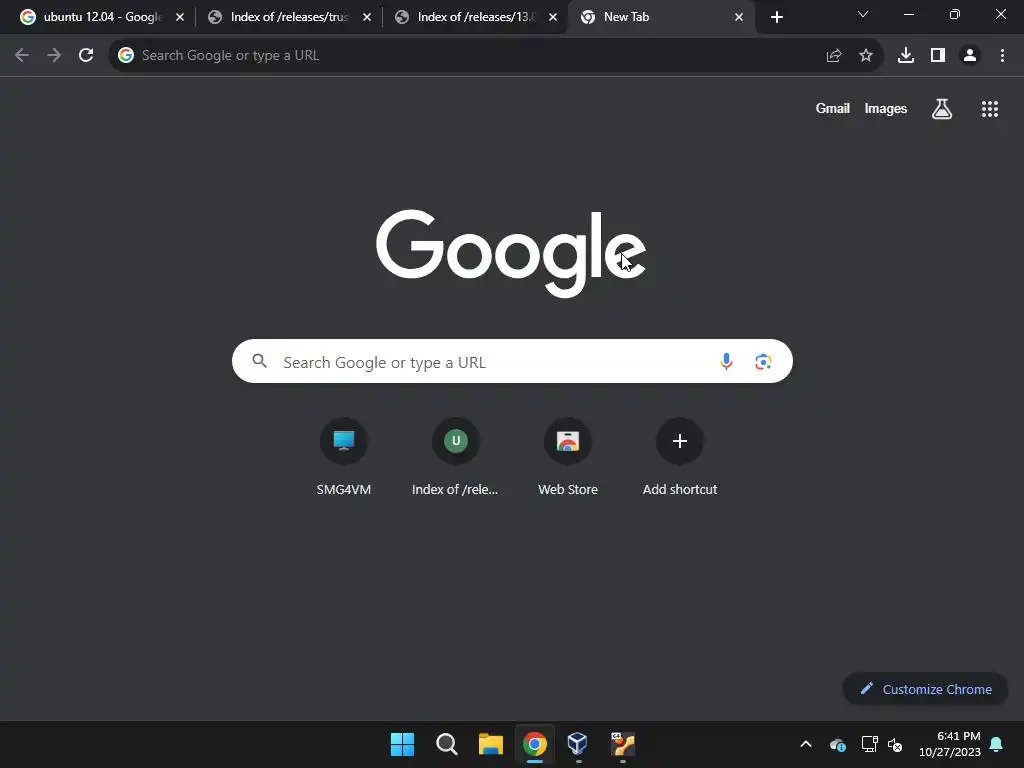
Task: Open Windows Start menu
Action: (x=402, y=744)
